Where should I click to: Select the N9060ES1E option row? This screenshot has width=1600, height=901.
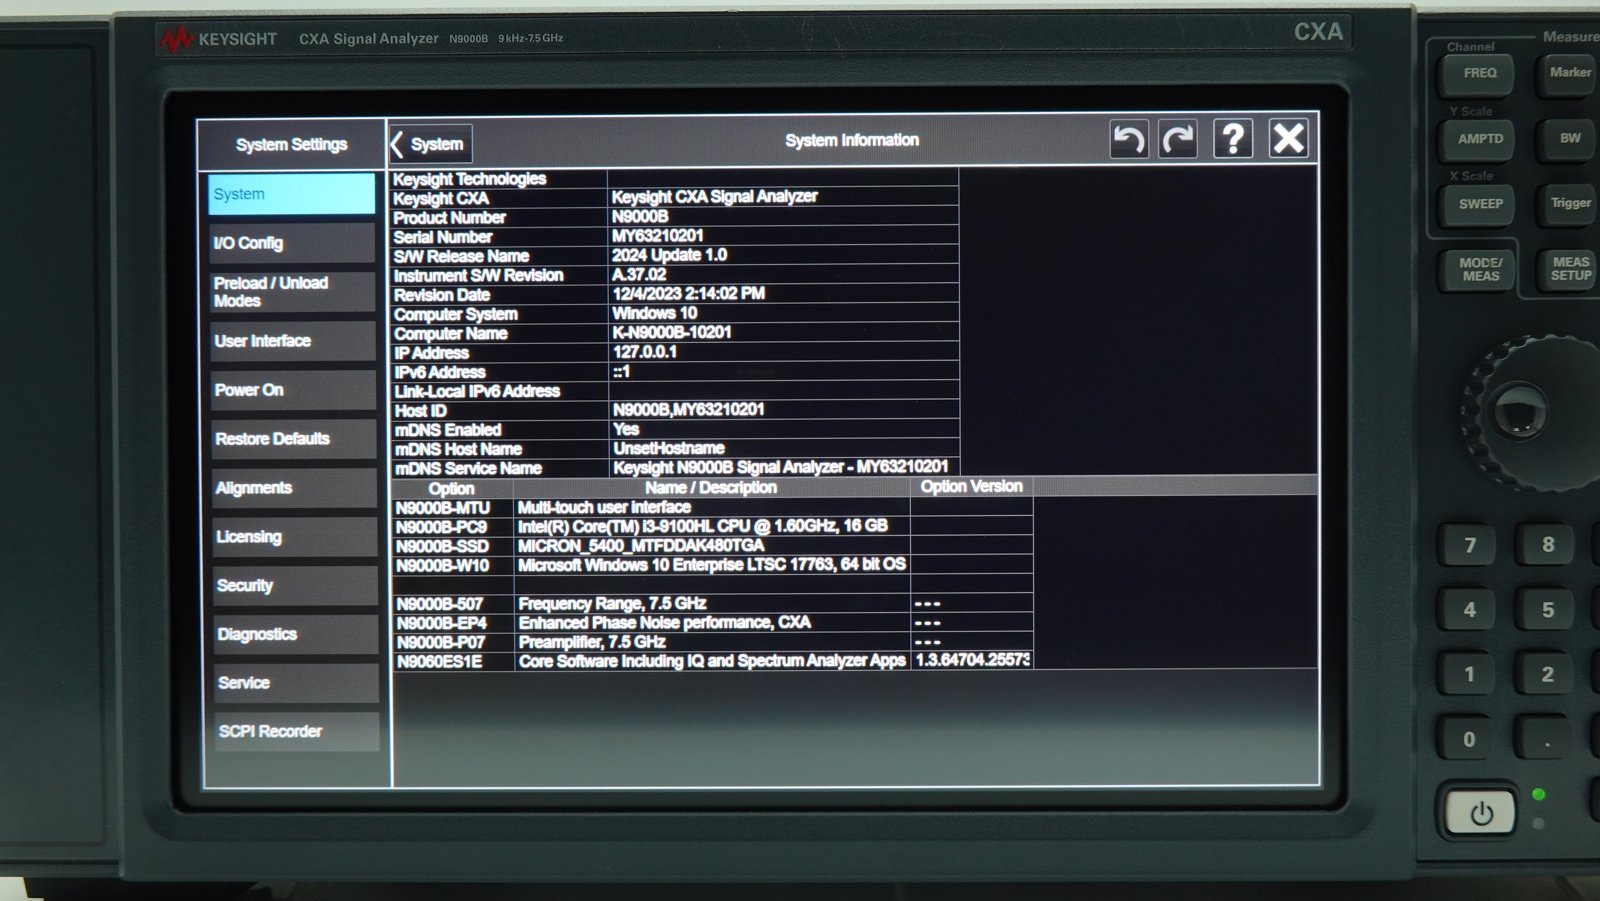click(x=712, y=661)
